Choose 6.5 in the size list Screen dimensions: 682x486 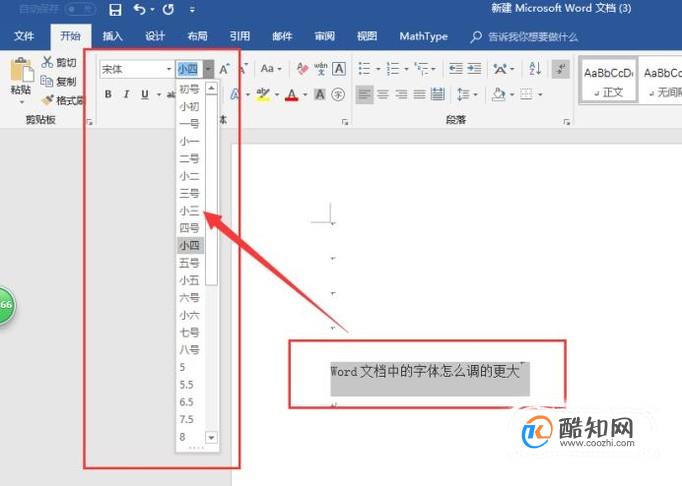[186, 402]
